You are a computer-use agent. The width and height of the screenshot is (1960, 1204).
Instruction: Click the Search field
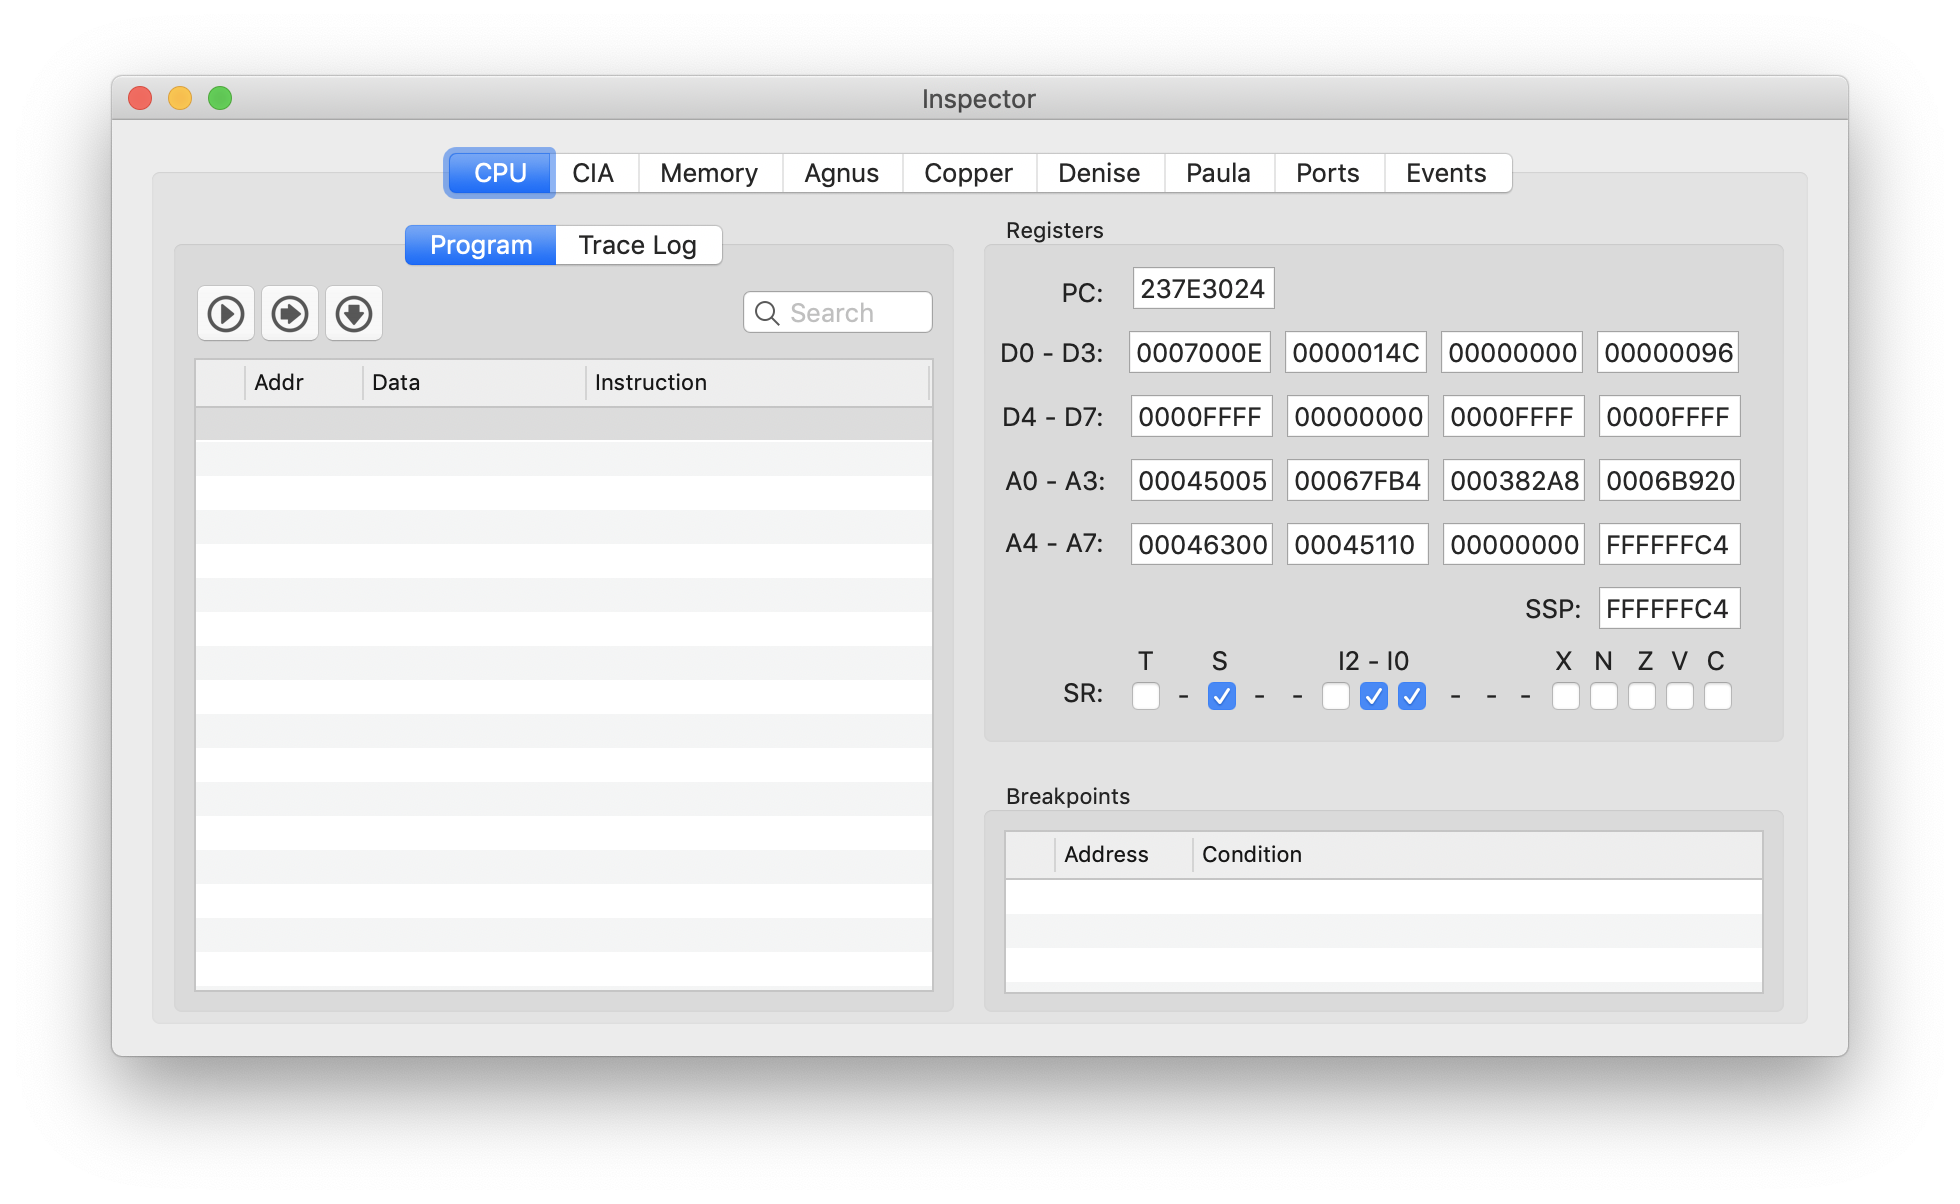coord(838,313)
